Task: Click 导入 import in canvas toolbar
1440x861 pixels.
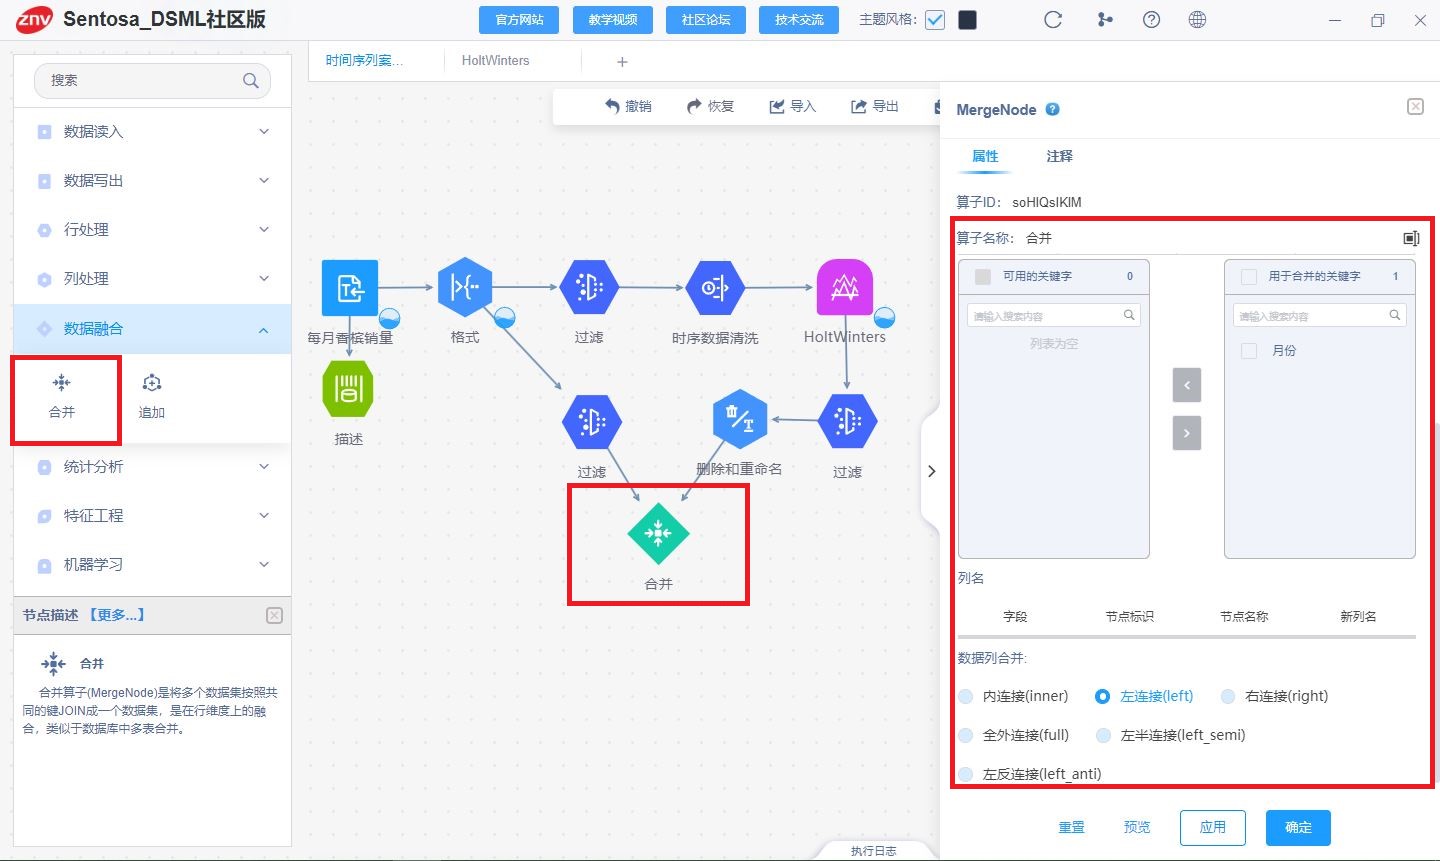Action: [x=792, y=106]
